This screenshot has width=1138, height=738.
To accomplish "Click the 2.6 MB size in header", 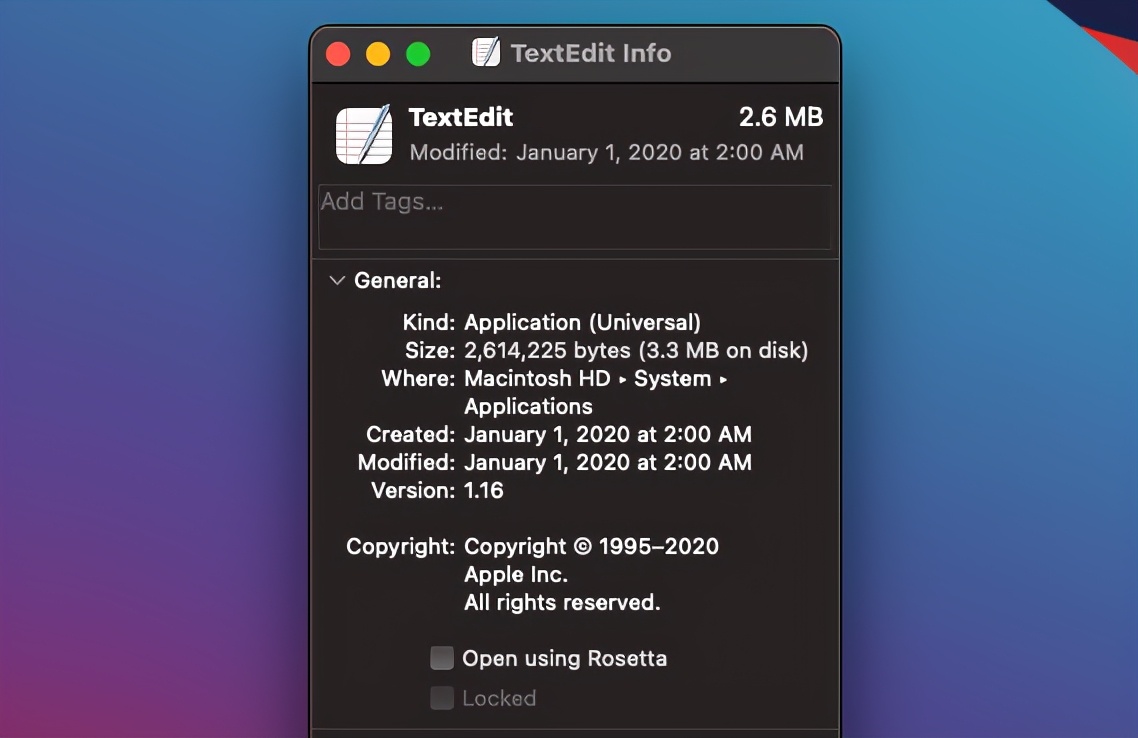I will pyautogui.click(x=780, y=117).
